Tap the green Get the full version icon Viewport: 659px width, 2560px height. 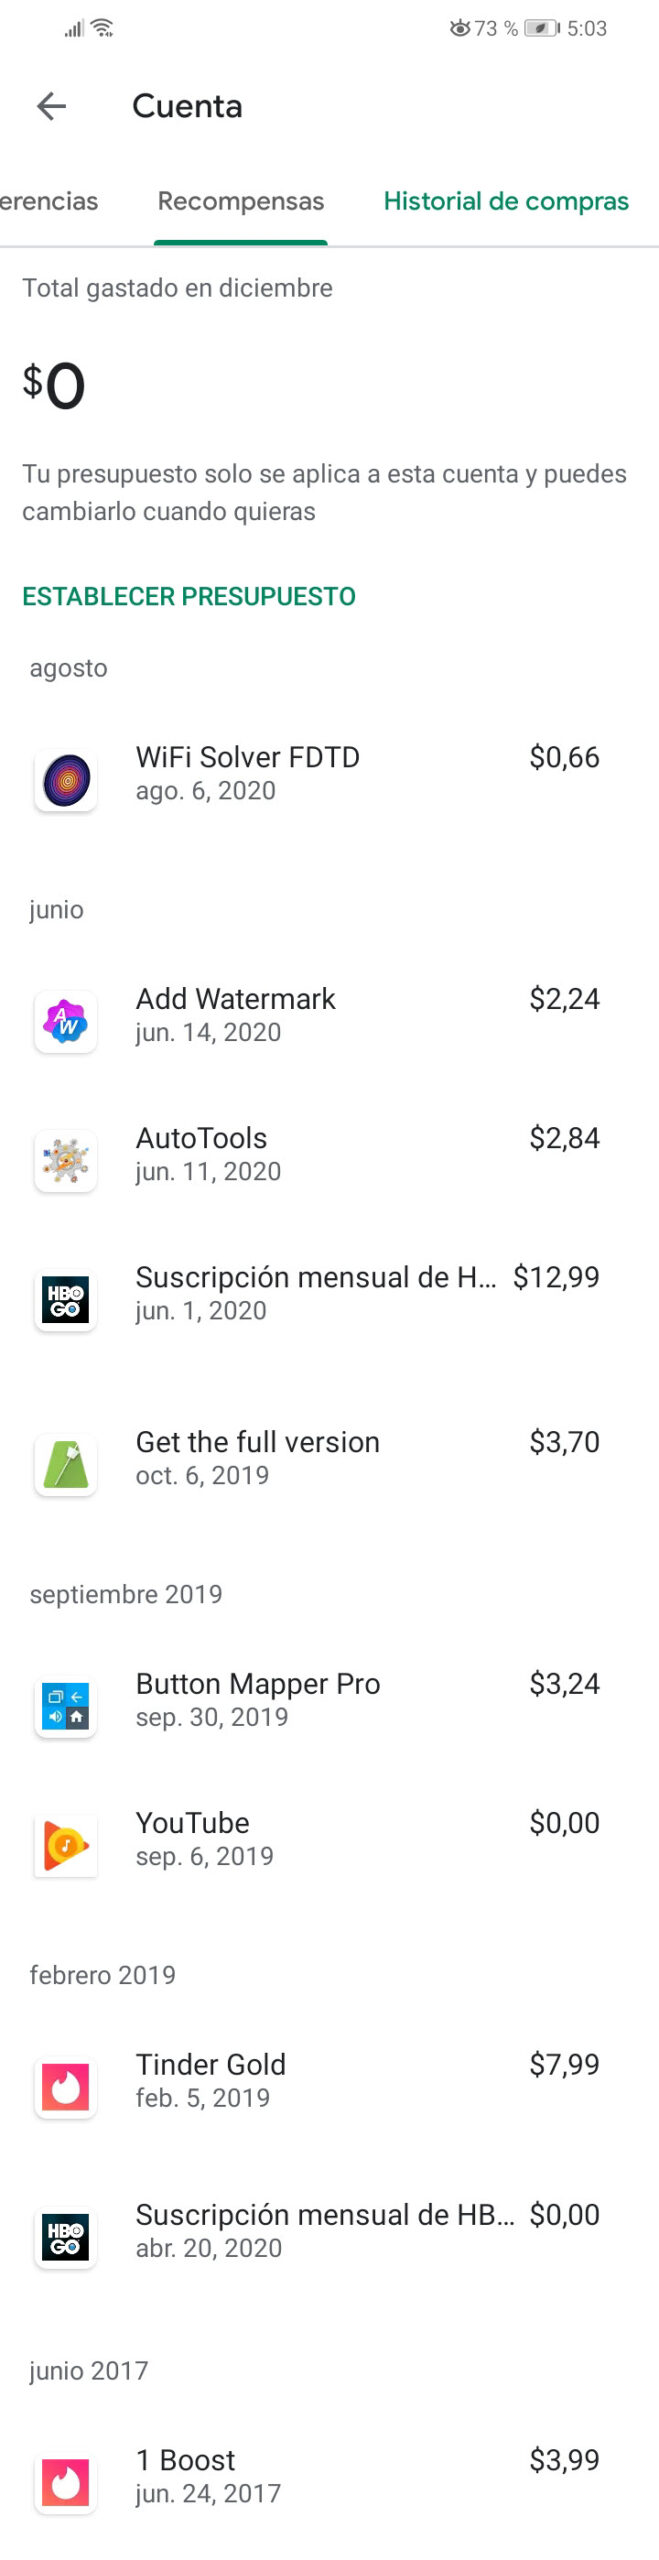point(66,1464)
